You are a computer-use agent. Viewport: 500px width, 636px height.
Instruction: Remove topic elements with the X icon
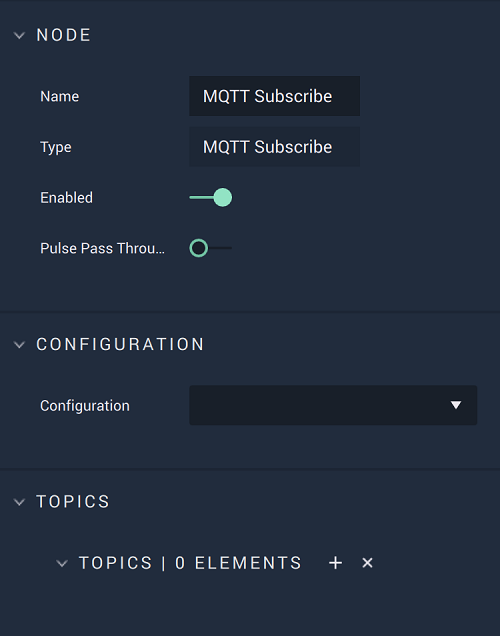367,563
